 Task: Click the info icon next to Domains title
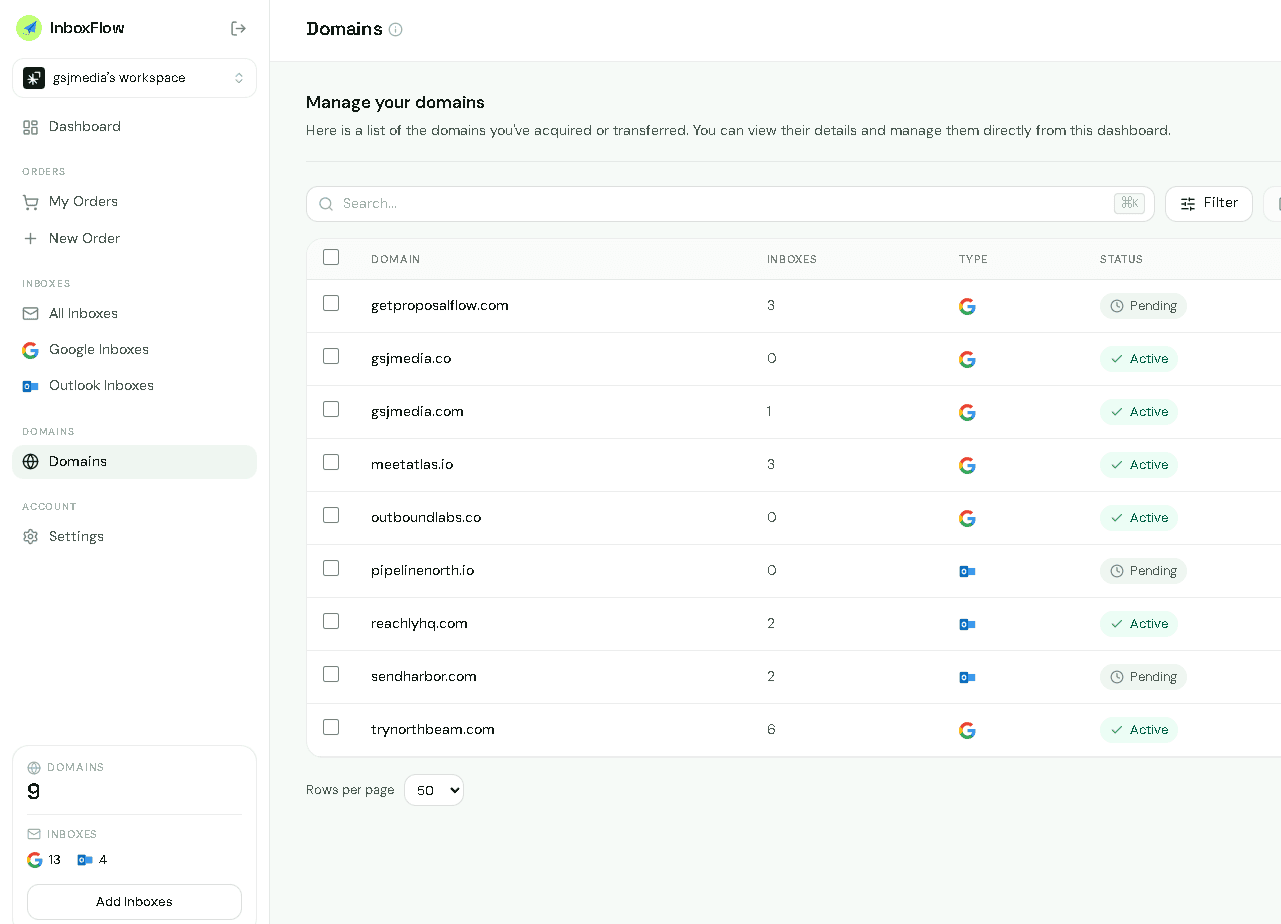(x=396, y=29)
